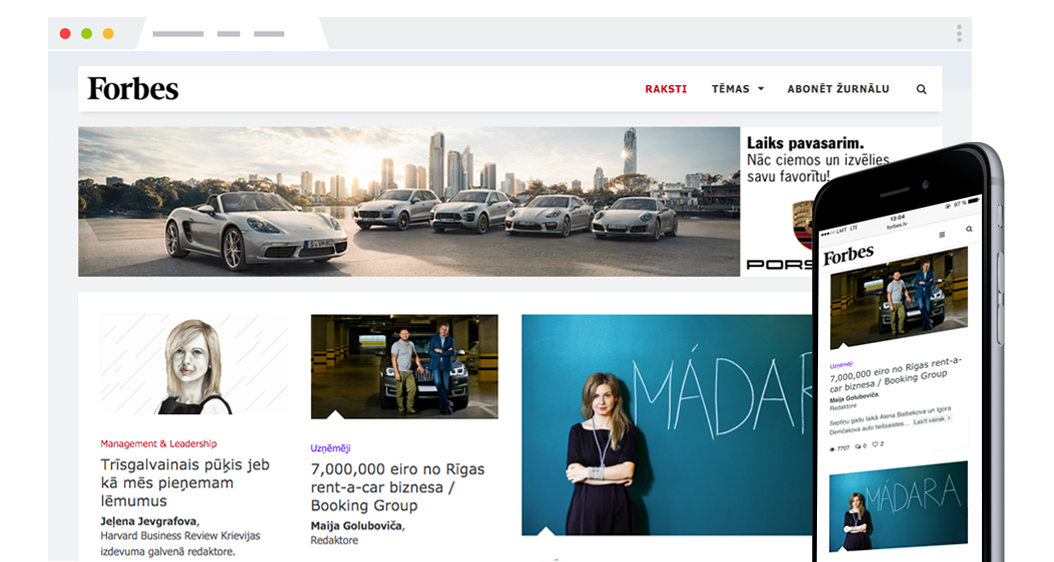Viewport: 1054px width, 562px height.
Task: Open the parking garage photo thumbnail on desktop
Action: pyautogui.click(x=404, y=366)
